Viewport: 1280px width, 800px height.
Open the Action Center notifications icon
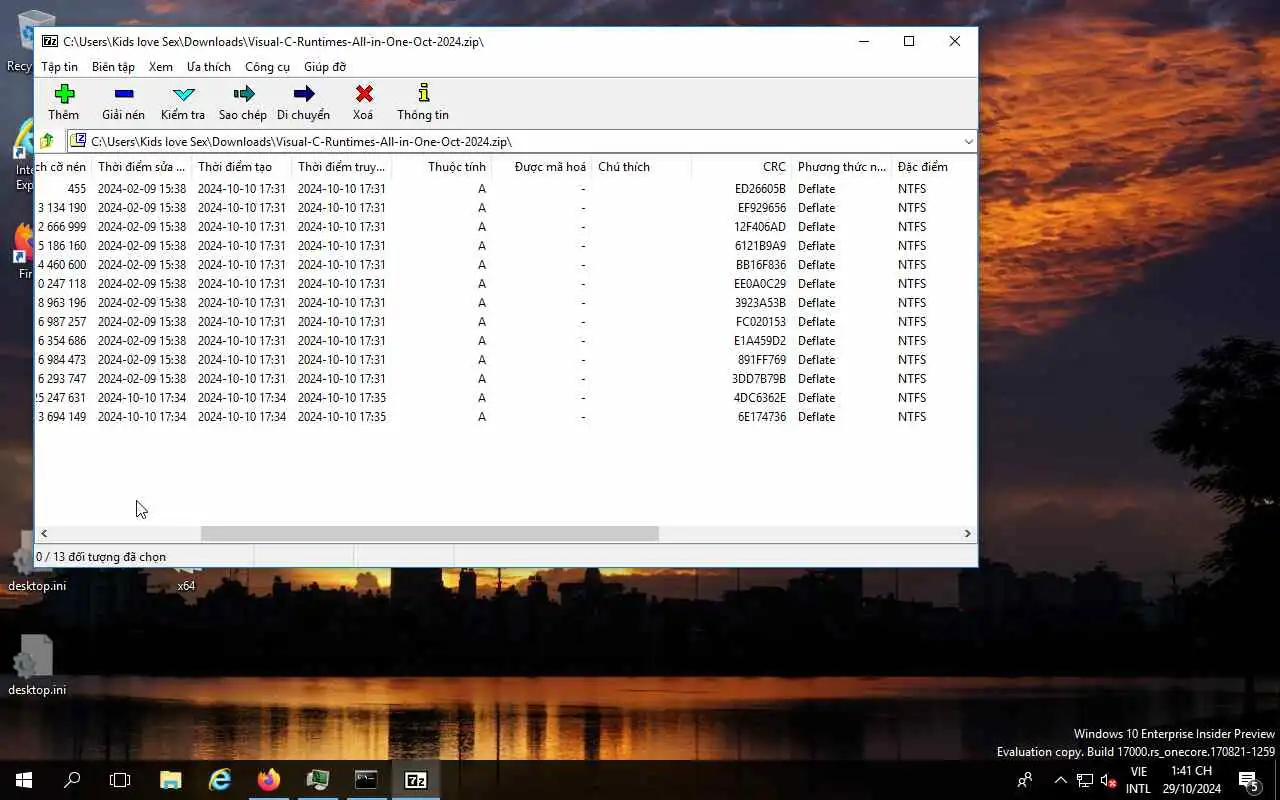[x=1248, y=780]
